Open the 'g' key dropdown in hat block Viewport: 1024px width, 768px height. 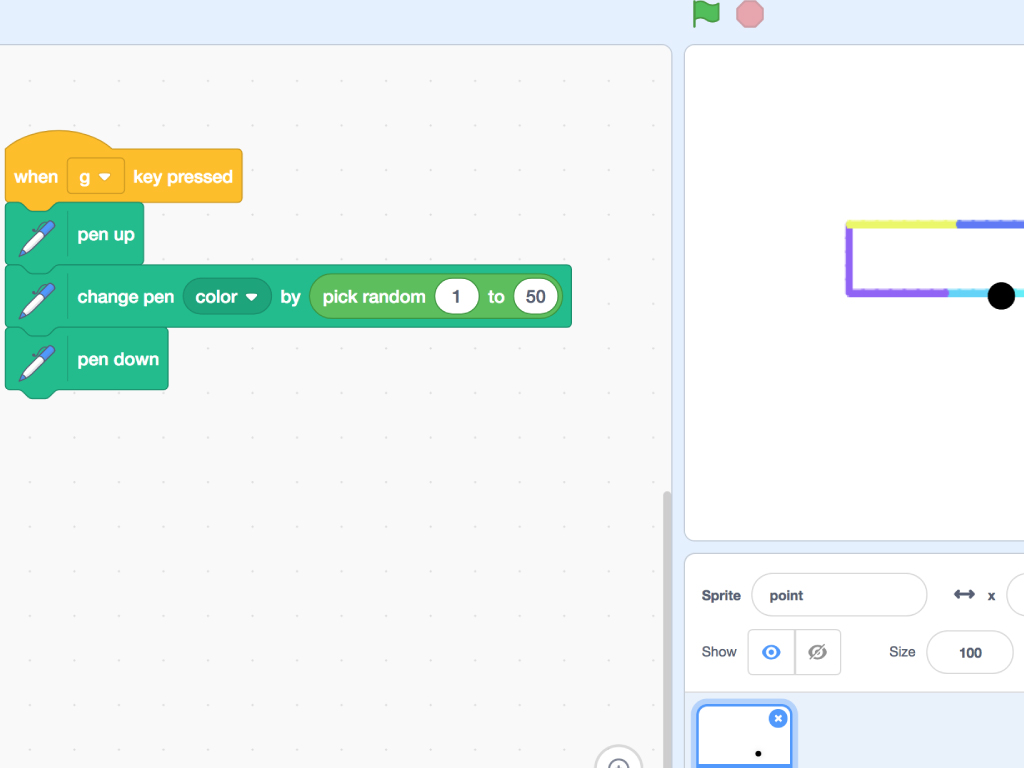coord(95,176)
